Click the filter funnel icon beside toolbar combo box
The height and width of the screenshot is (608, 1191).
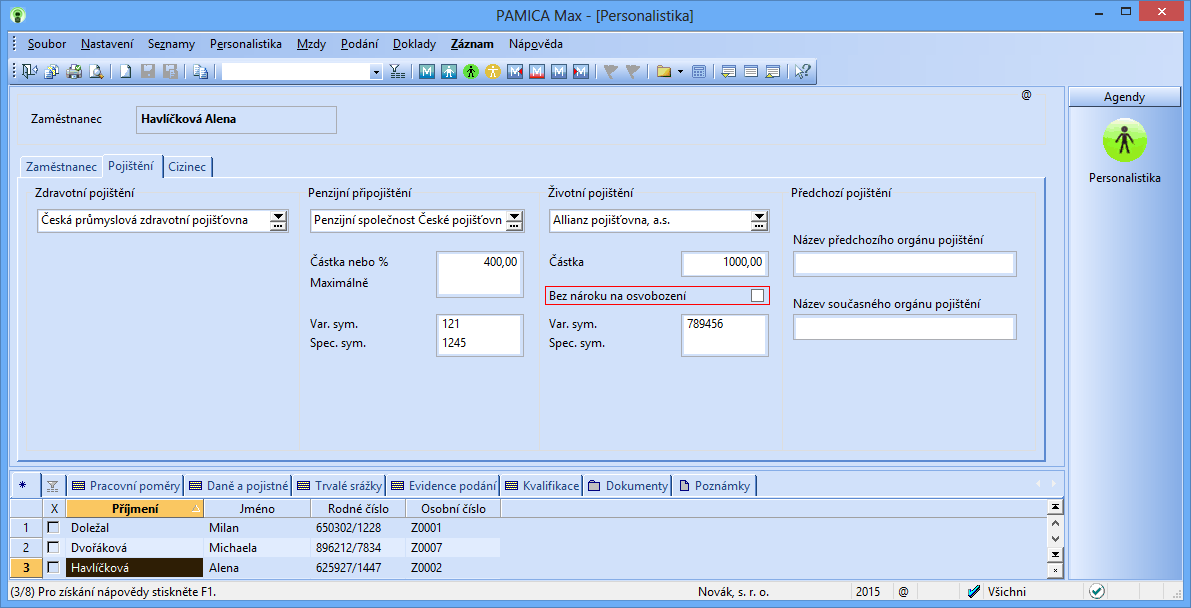click(397, 71)
